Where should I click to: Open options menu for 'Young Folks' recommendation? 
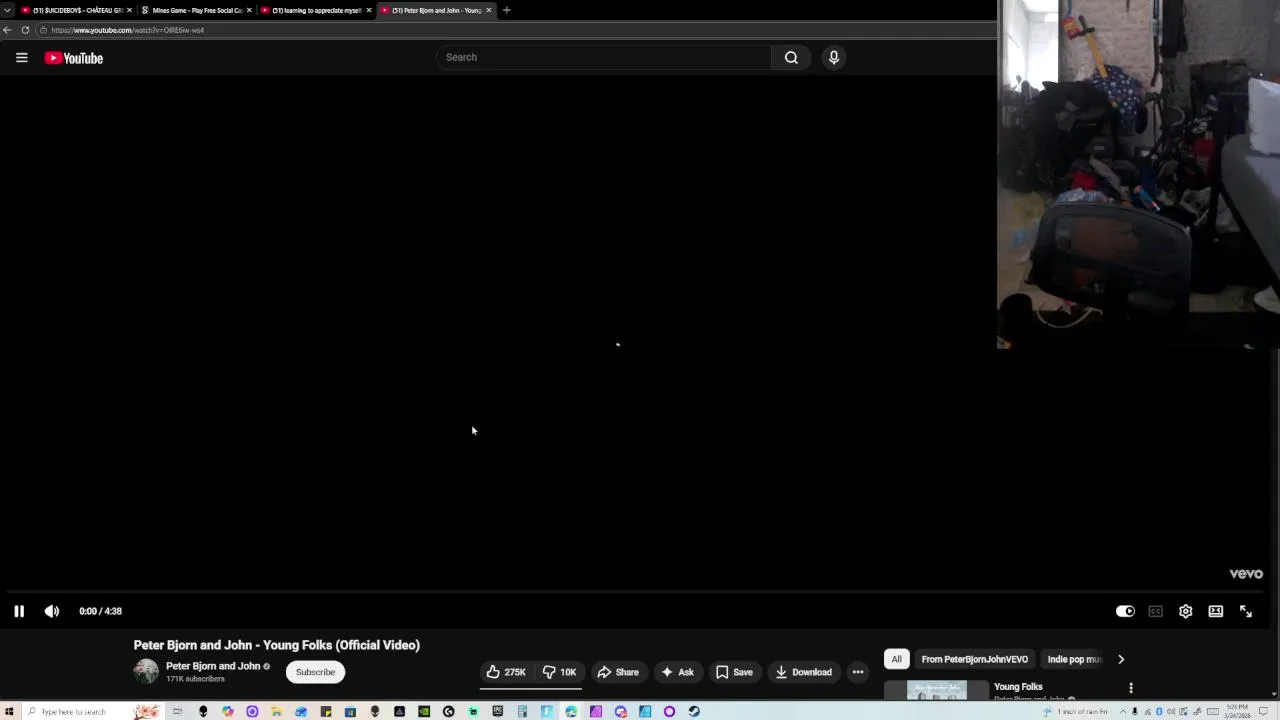(x=1131, y=688)
